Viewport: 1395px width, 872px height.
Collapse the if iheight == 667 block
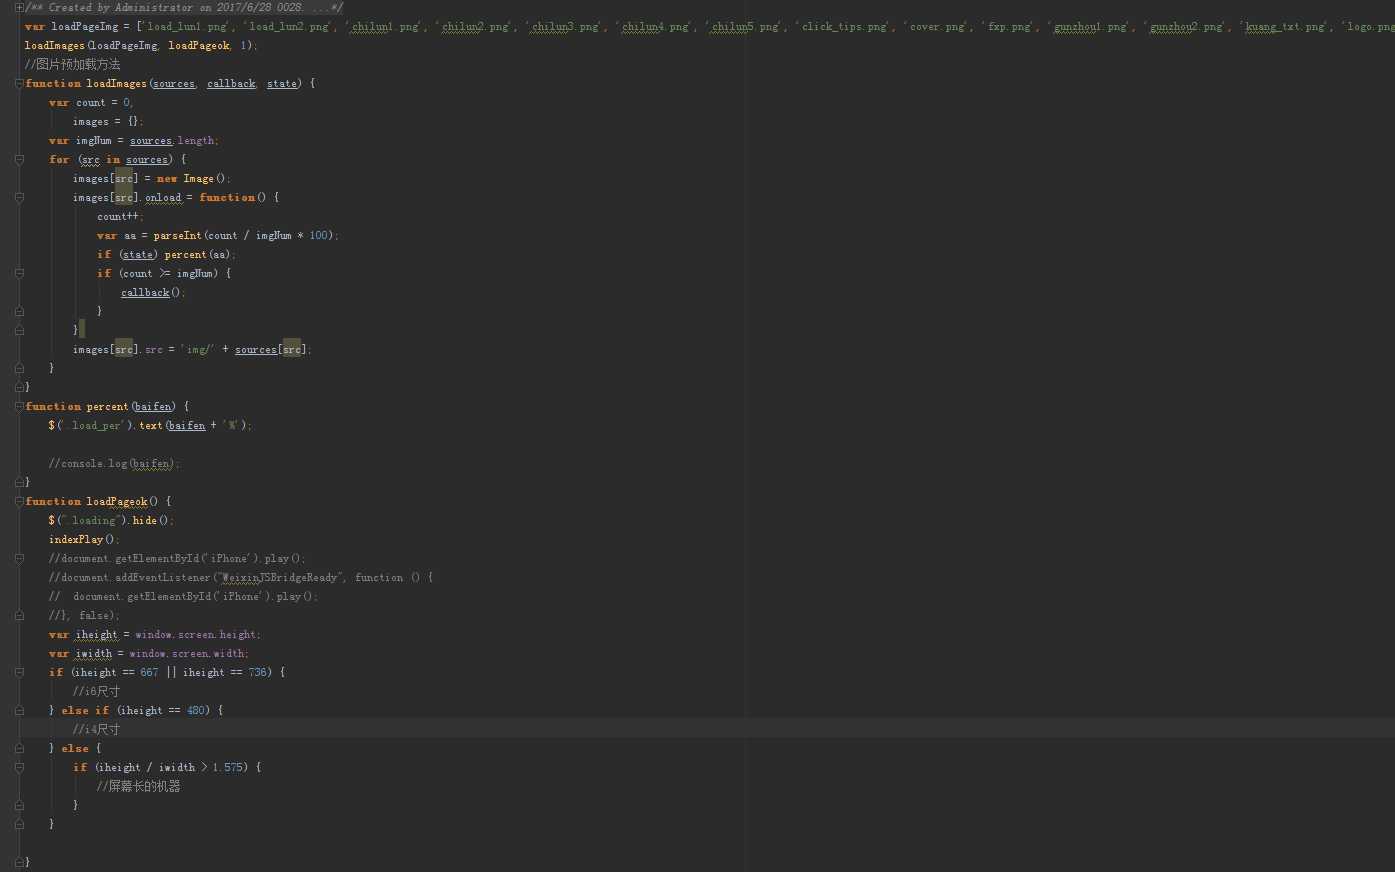[x=19, y=672]
